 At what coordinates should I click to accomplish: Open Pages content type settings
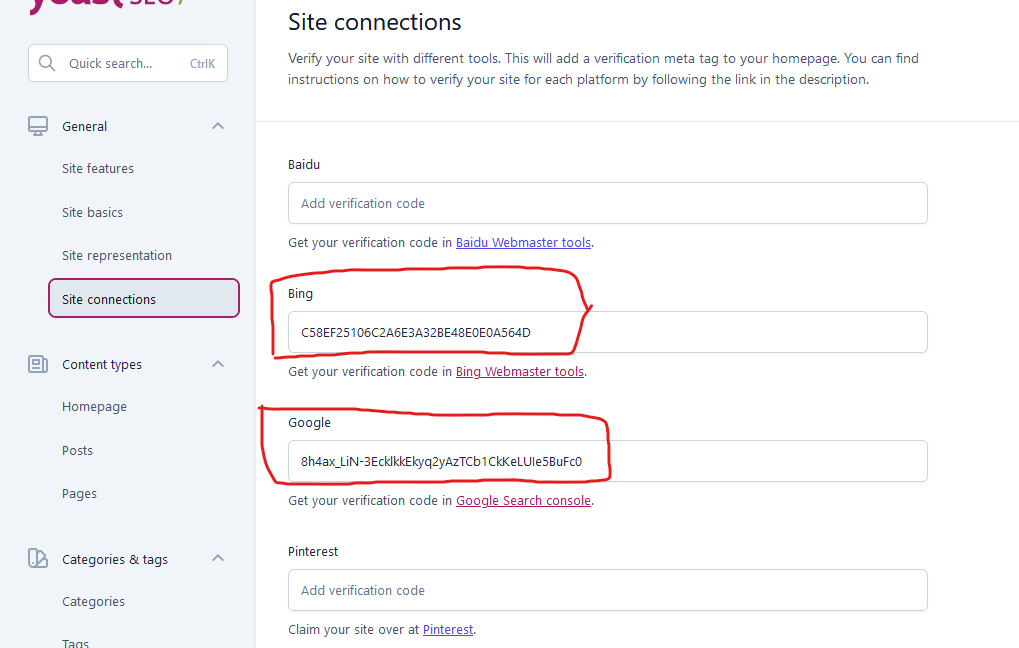79,494
